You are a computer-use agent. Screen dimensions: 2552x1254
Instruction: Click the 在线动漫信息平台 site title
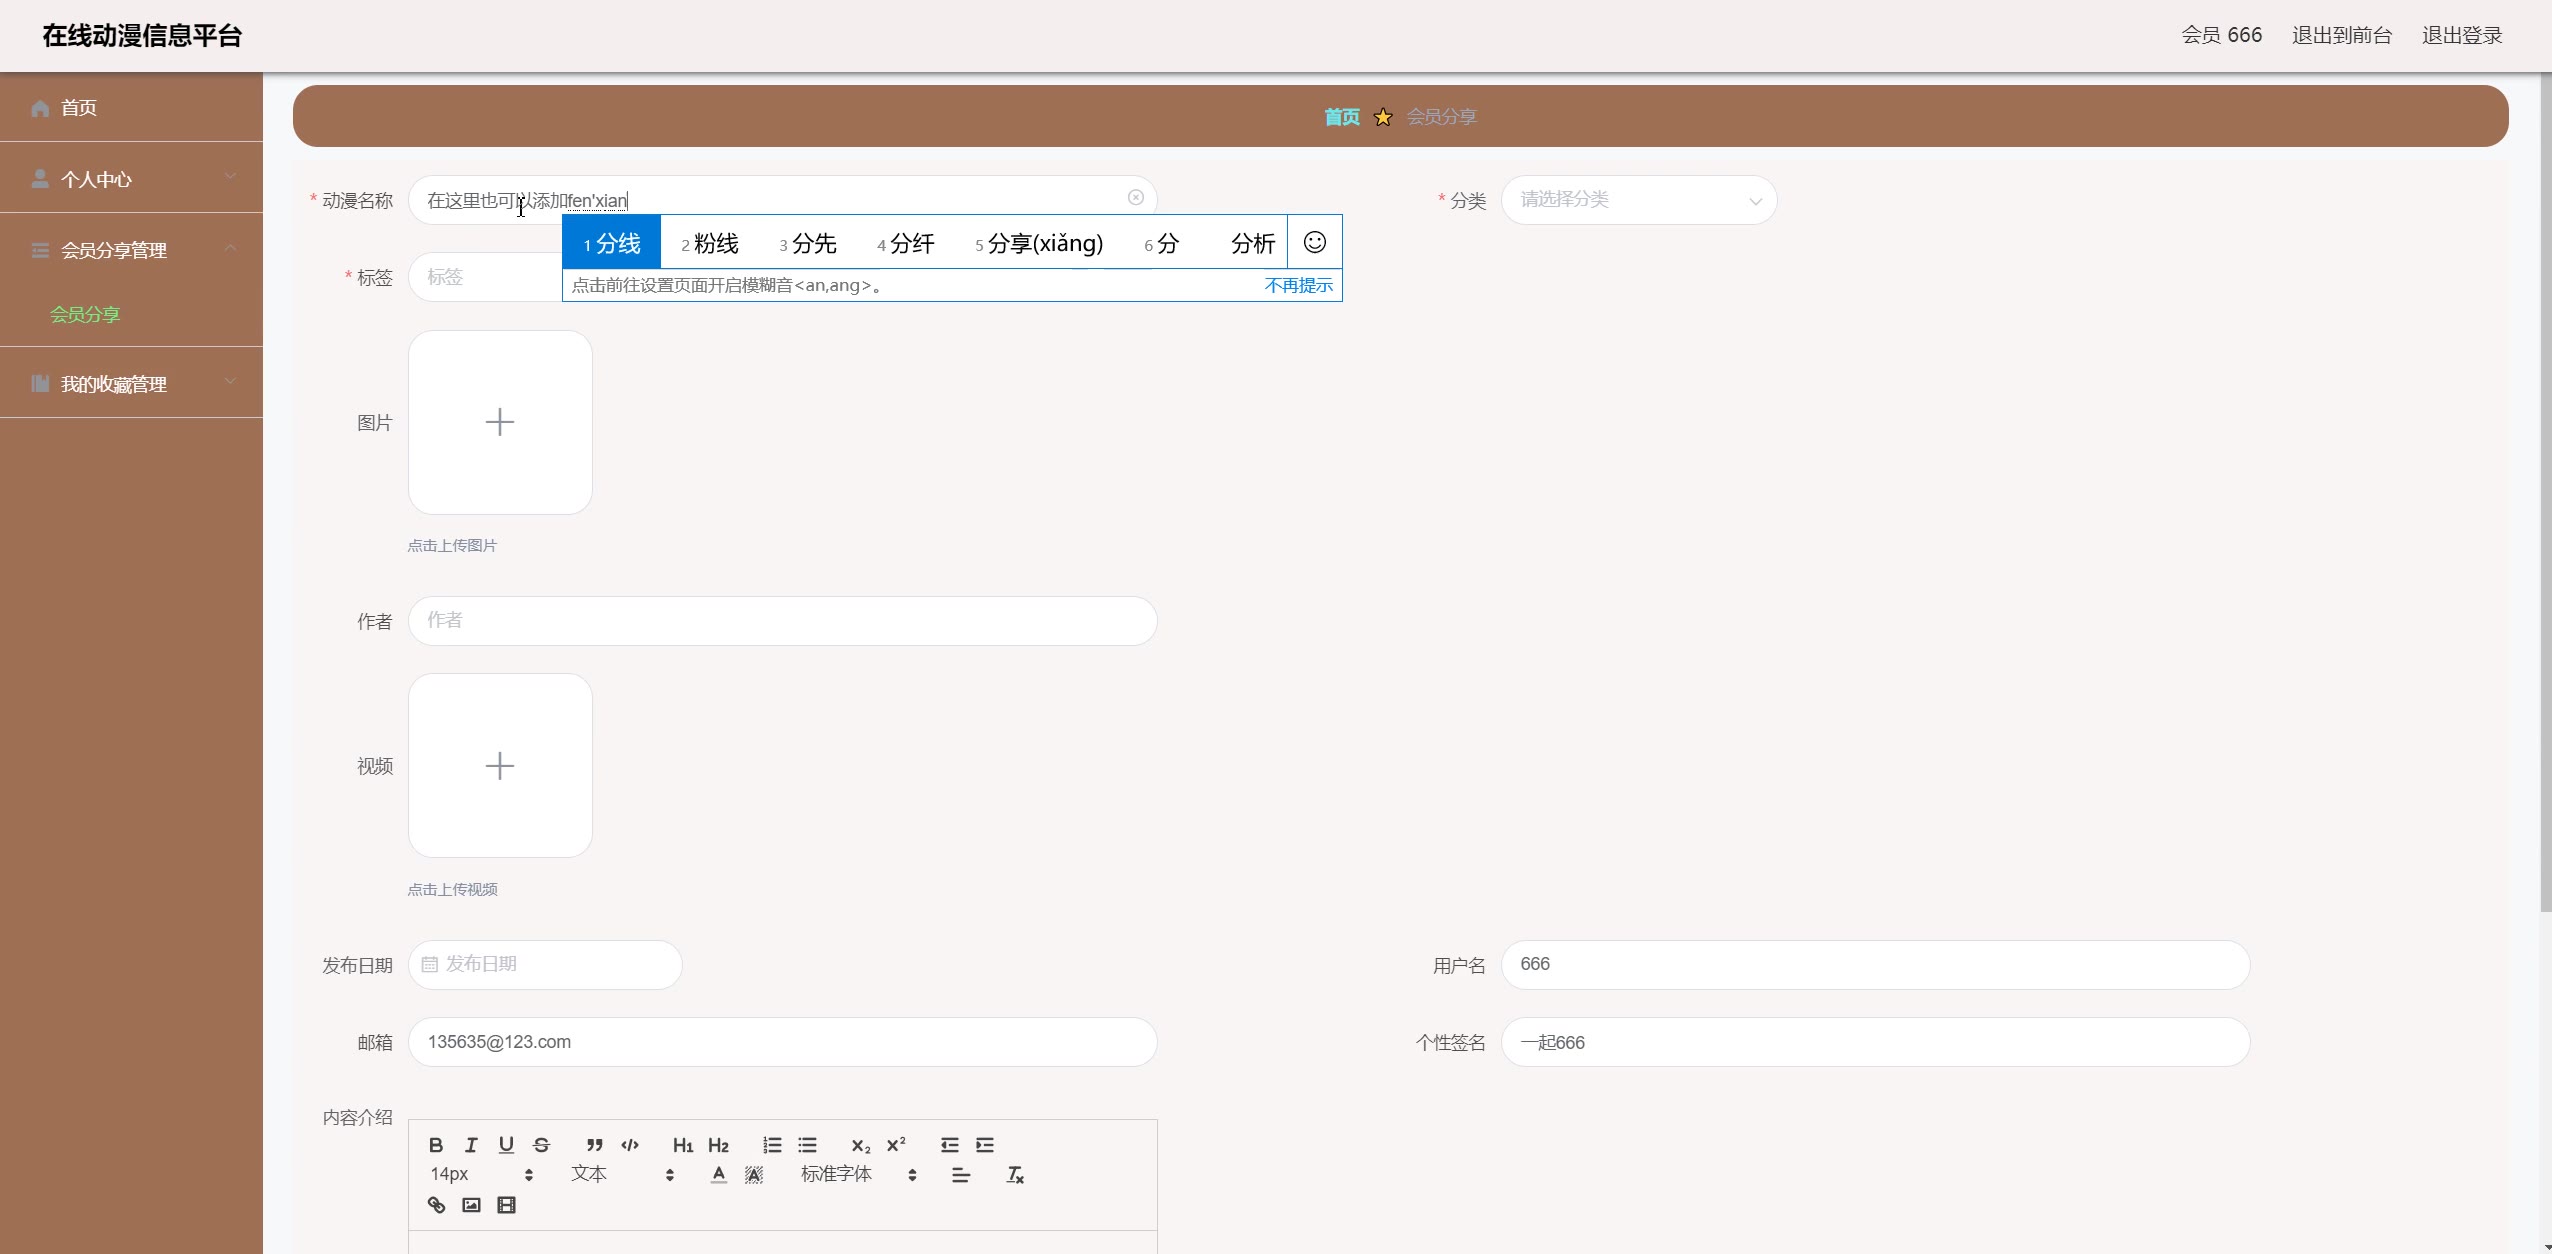tap(142, 36)
